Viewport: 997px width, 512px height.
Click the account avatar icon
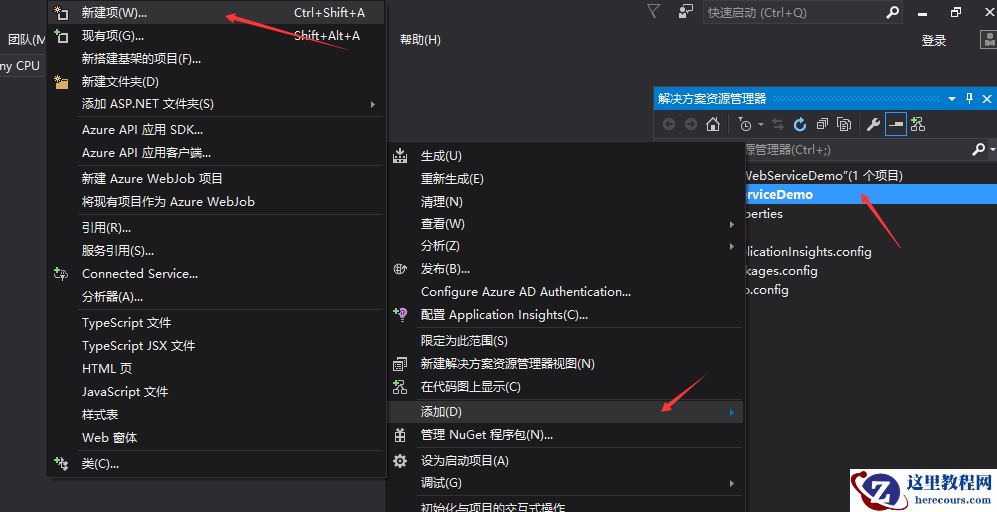(988, 39)
